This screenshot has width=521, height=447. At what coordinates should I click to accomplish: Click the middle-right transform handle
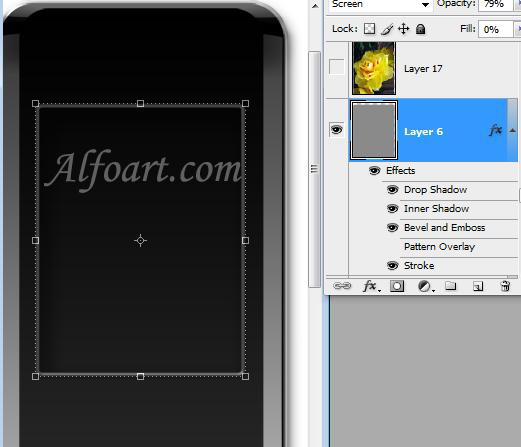(245, 240)
